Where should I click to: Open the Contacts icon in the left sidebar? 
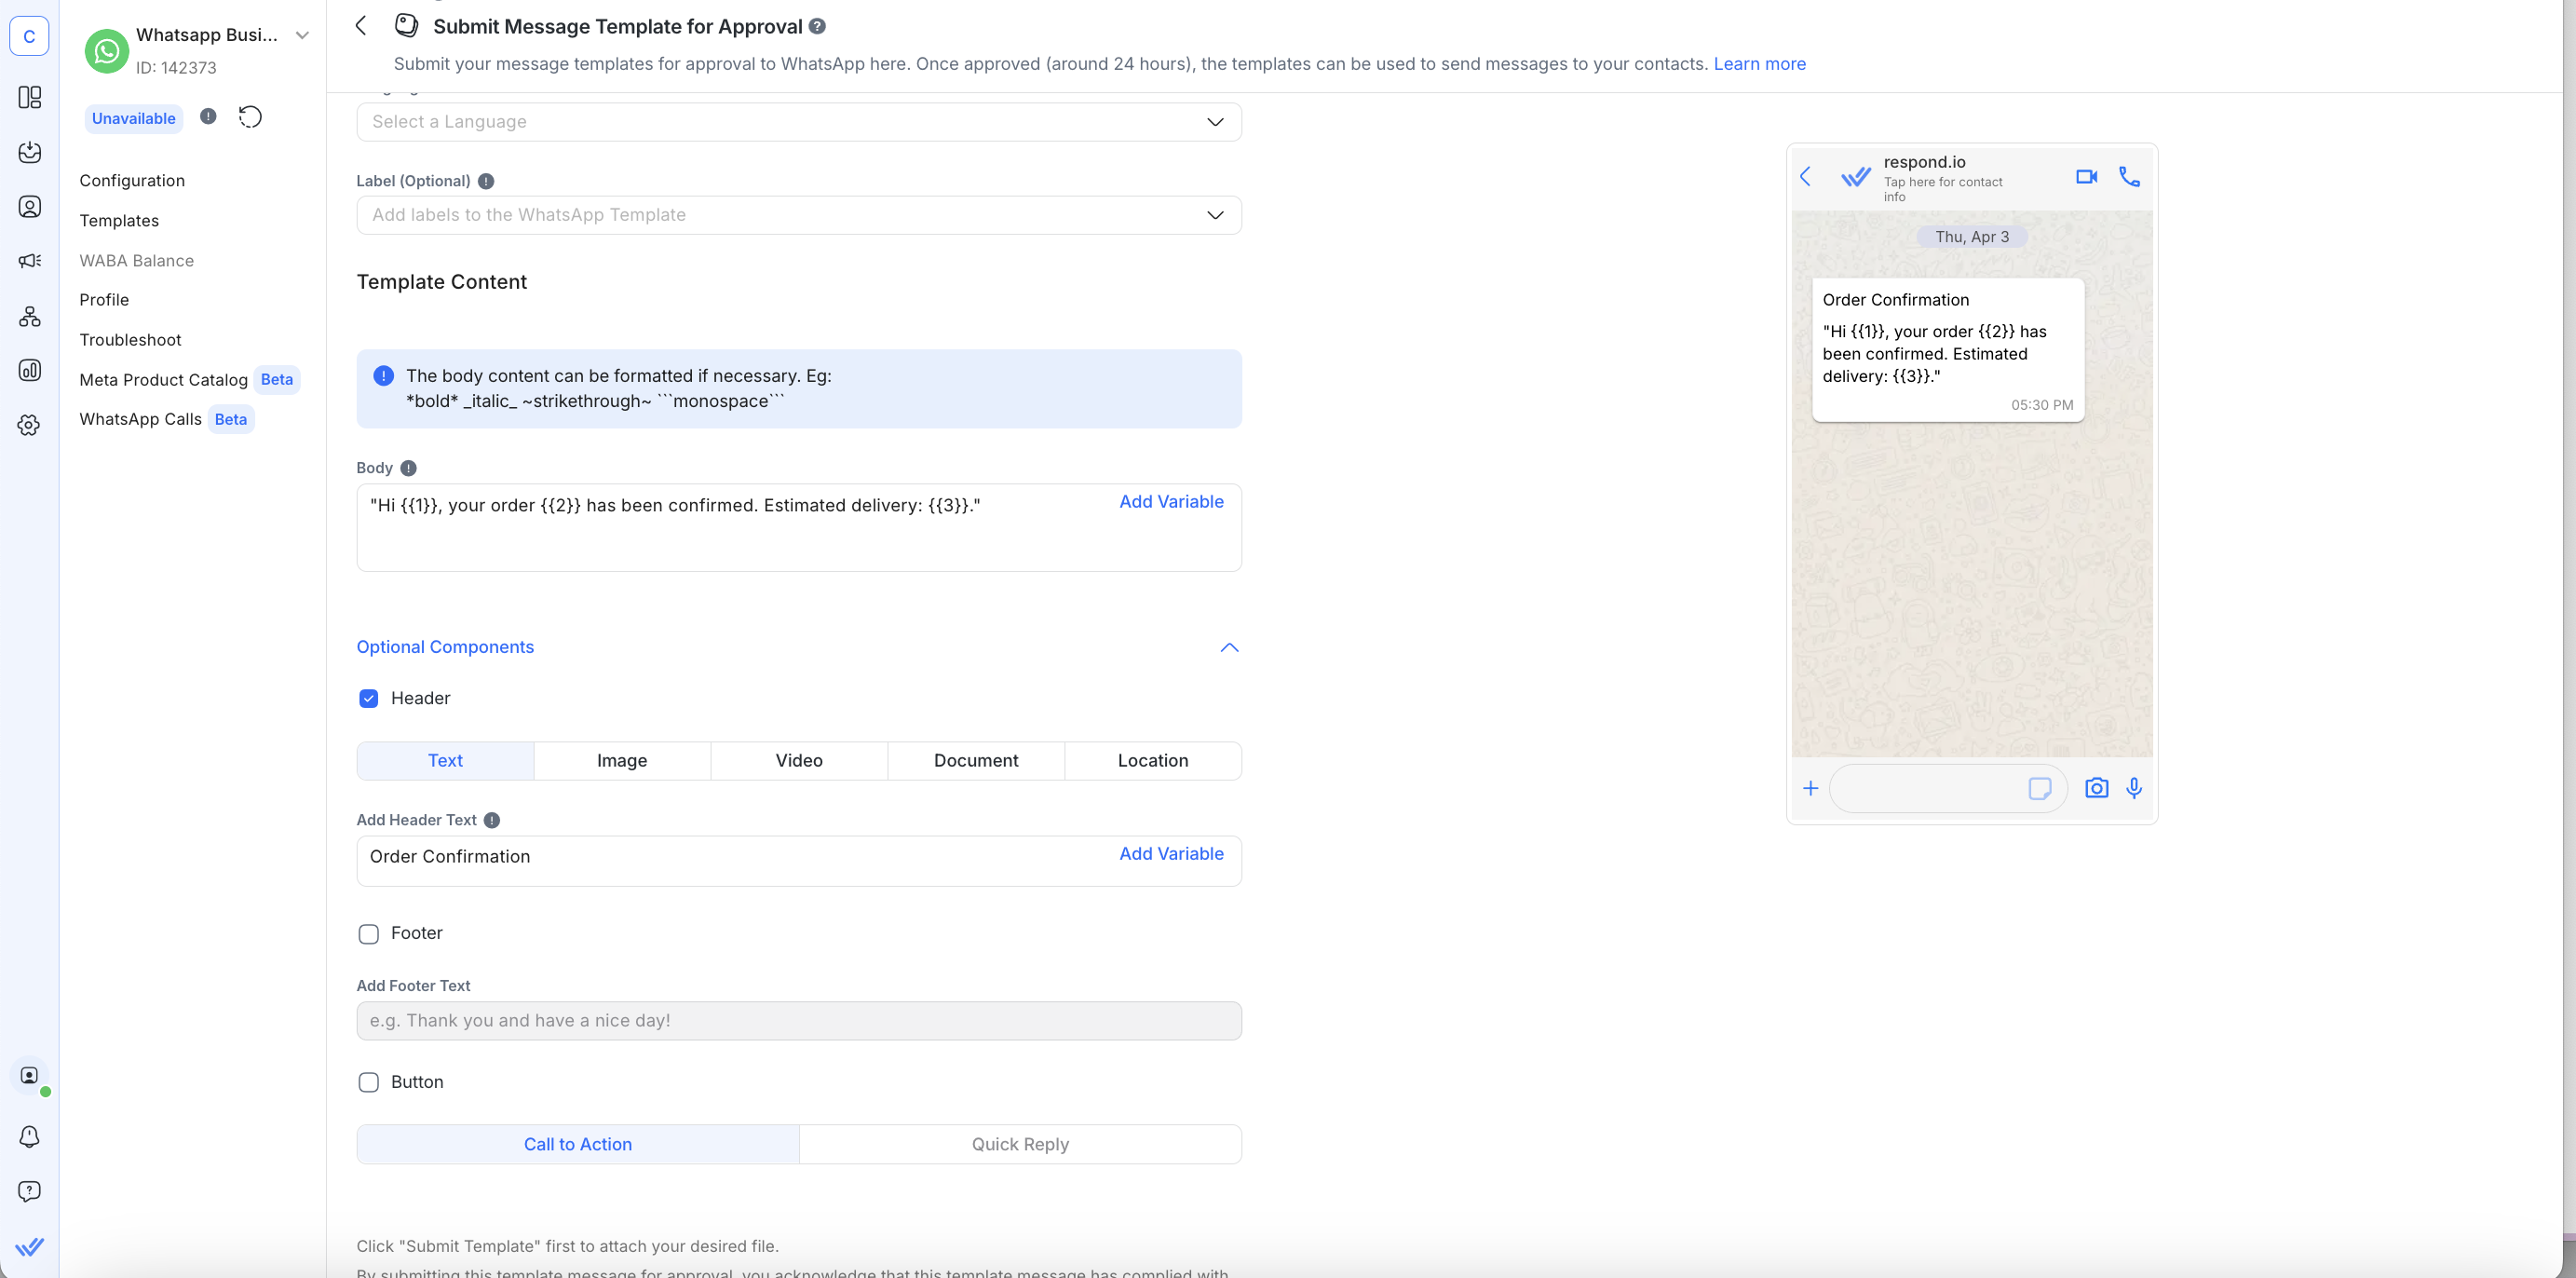29,206
